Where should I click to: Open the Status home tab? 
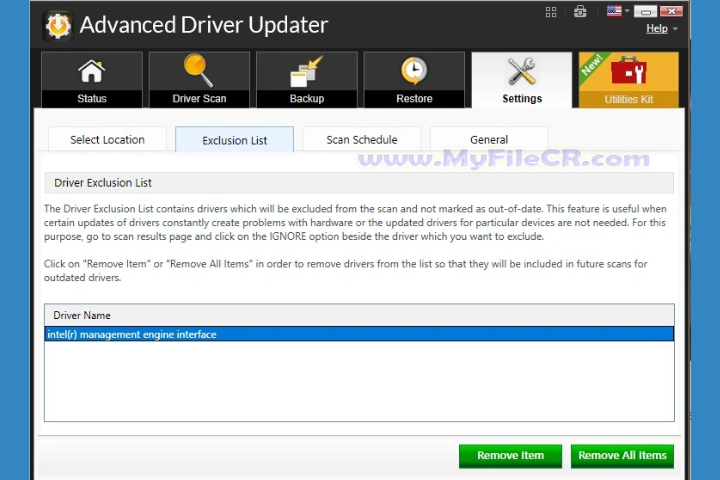[x=92, y=80]
